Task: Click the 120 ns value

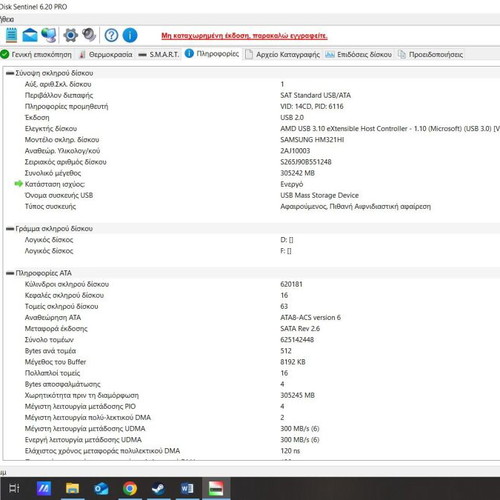Action: coord(290,451)
